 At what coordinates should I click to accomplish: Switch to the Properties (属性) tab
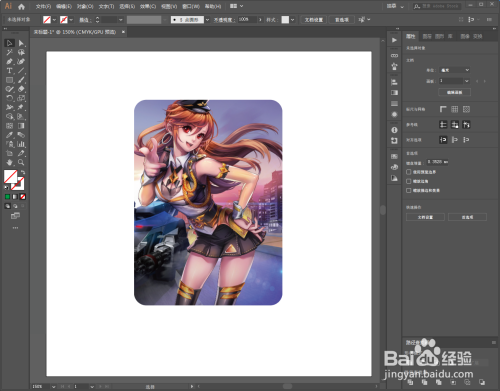tap(411, 36)
